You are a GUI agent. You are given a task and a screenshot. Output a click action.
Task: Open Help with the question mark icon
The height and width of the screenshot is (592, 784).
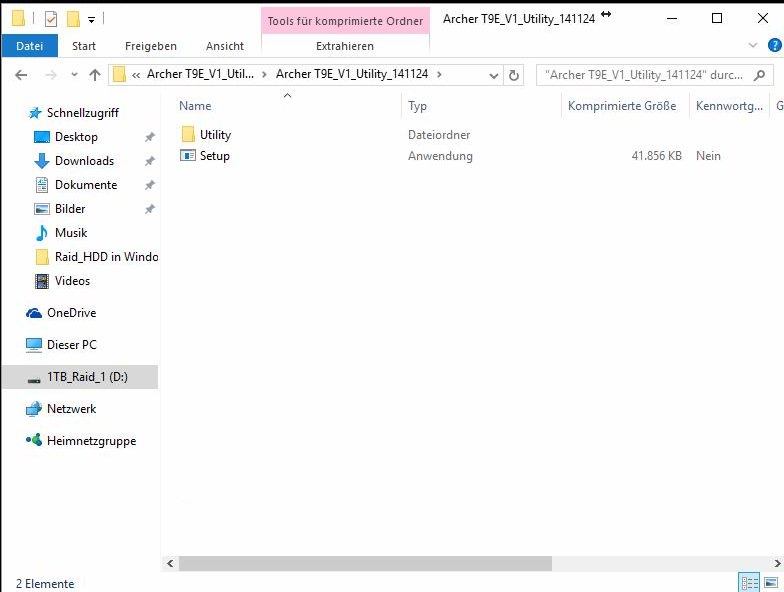click(774, 46)
